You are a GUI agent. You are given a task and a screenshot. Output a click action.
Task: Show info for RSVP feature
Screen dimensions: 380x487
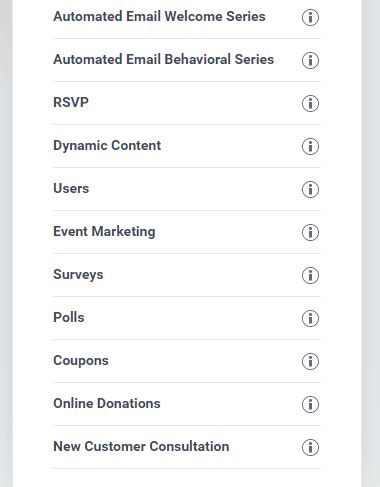[x=310, y=103]
